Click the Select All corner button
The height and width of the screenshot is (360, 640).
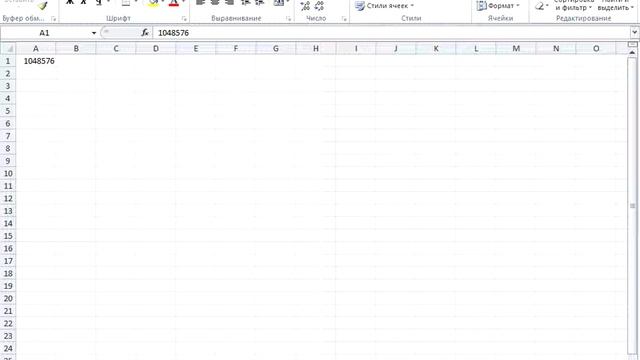(x=8, y=49)
